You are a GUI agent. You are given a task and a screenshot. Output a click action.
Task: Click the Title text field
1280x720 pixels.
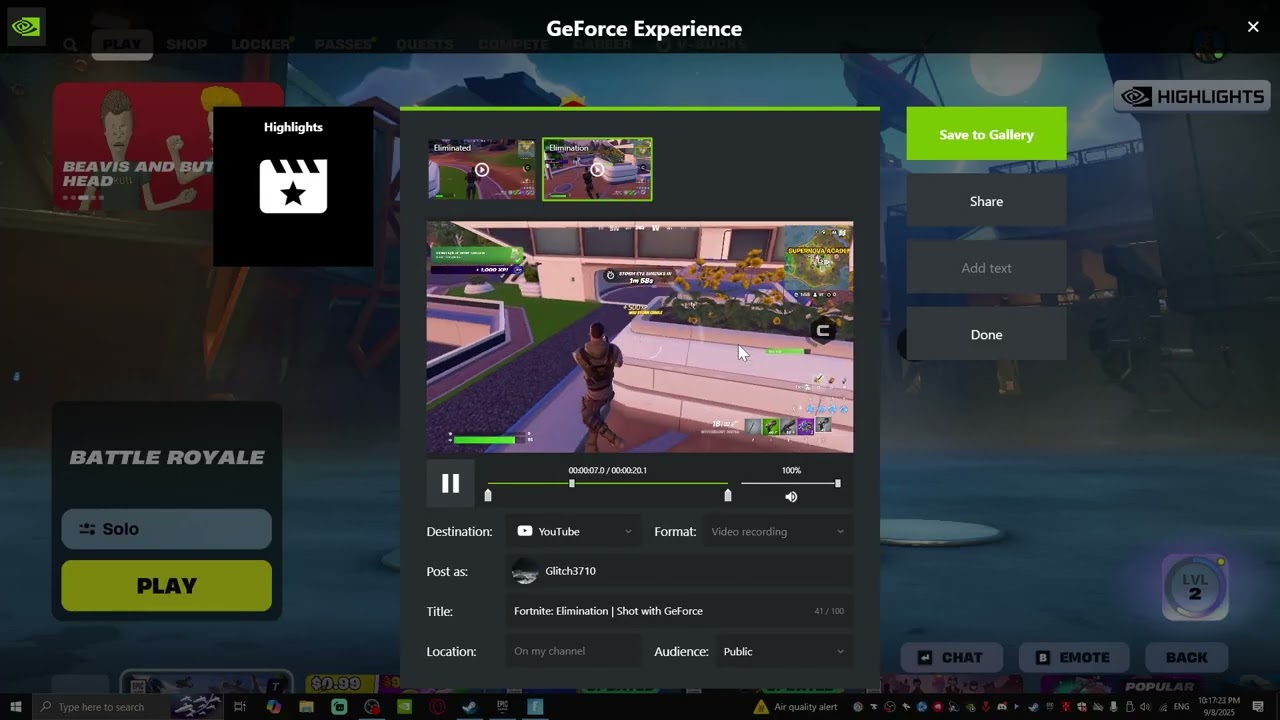(679, 611)
